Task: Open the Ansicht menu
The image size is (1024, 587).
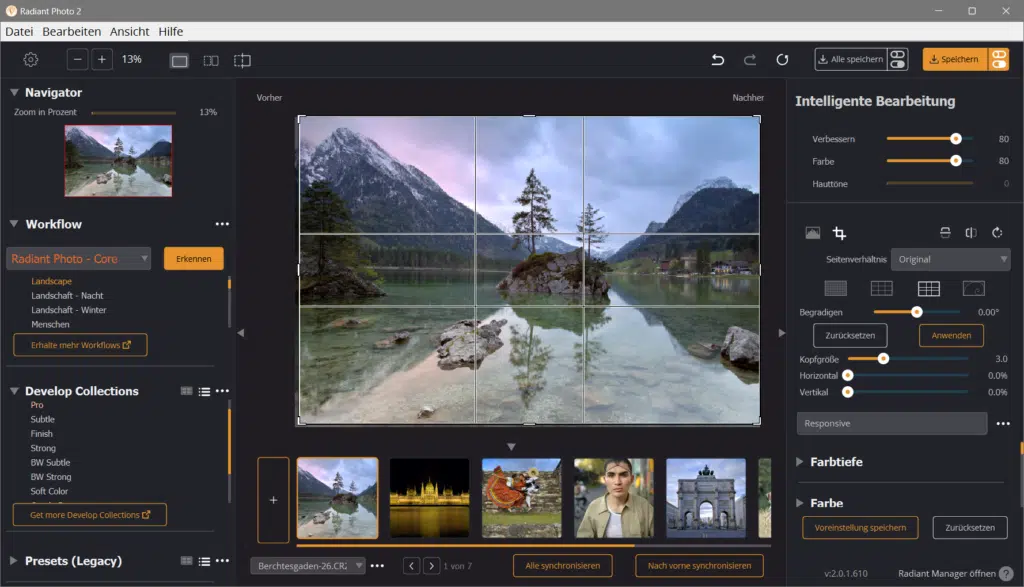Action: coord(130,32)
